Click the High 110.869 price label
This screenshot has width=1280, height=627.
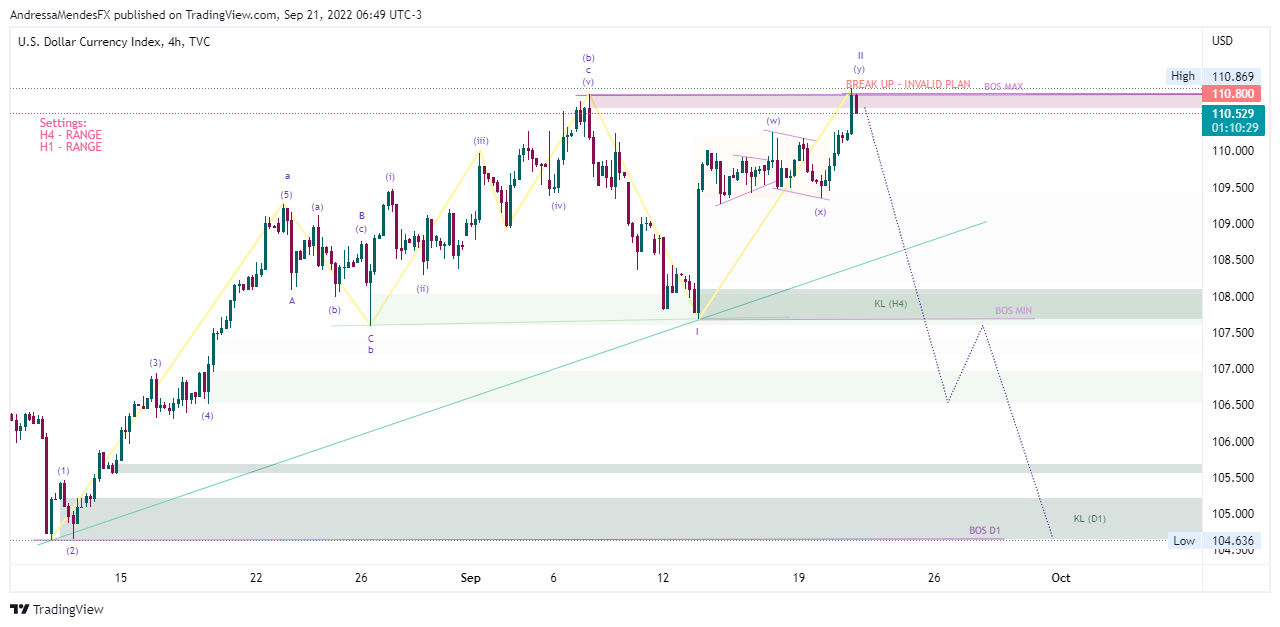coord(1214,76)
